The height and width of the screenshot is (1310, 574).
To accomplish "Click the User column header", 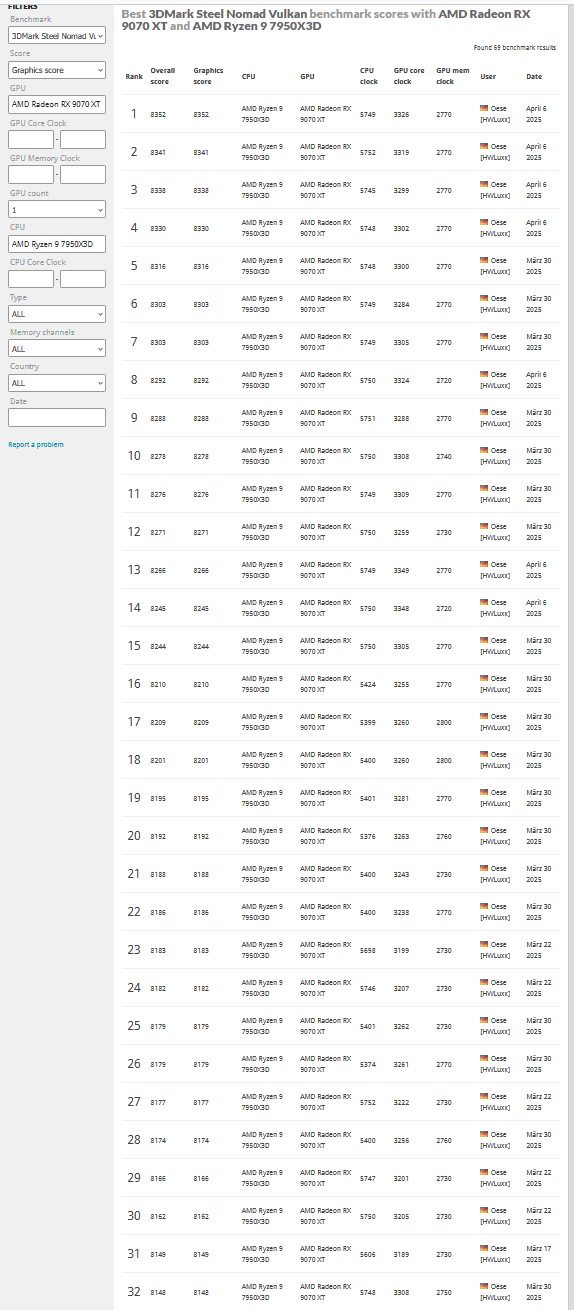I will coord(488,76).
